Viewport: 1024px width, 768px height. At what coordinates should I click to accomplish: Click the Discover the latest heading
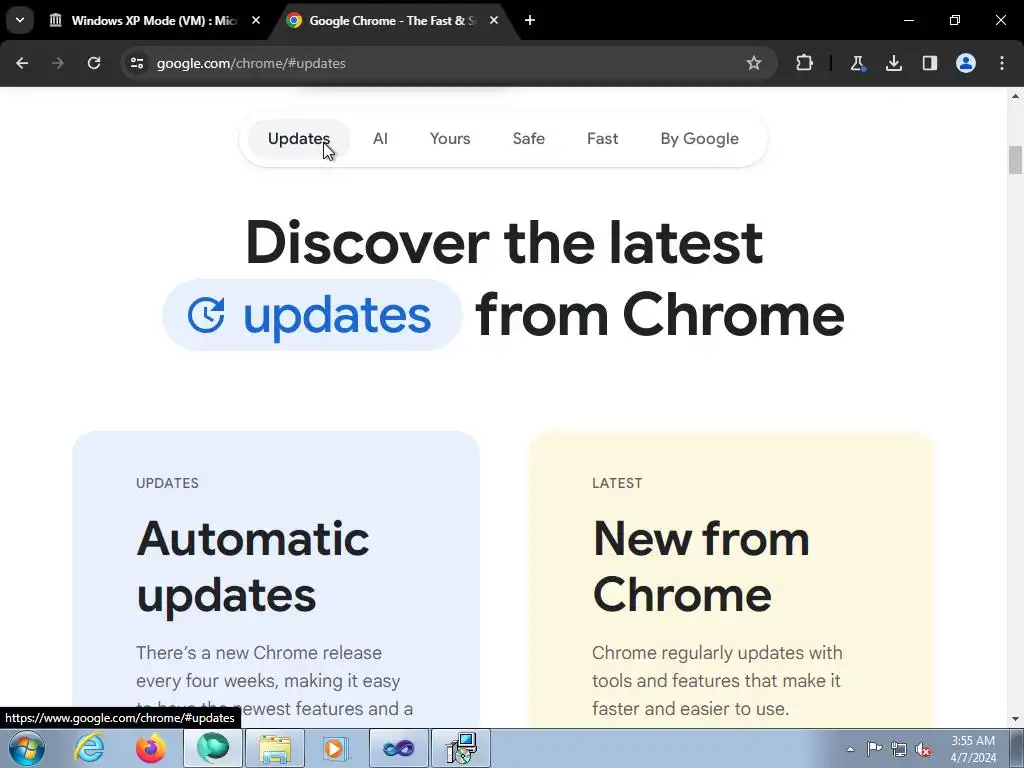(x=504, y=243)
